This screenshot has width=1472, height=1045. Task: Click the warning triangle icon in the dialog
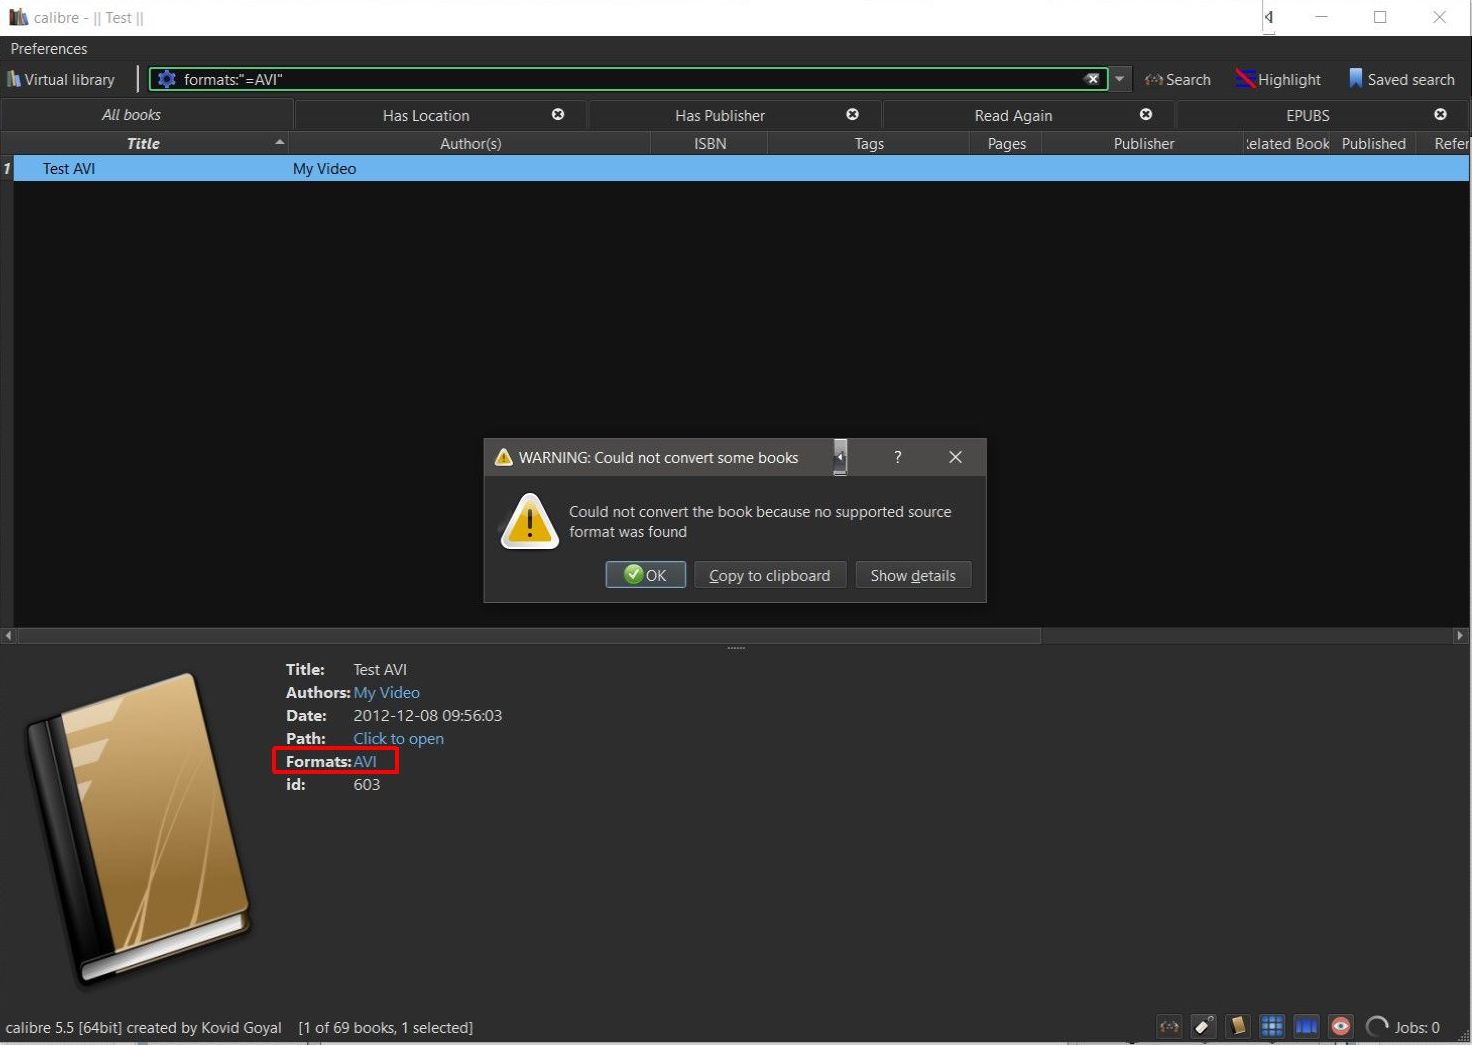coord(529,521)
